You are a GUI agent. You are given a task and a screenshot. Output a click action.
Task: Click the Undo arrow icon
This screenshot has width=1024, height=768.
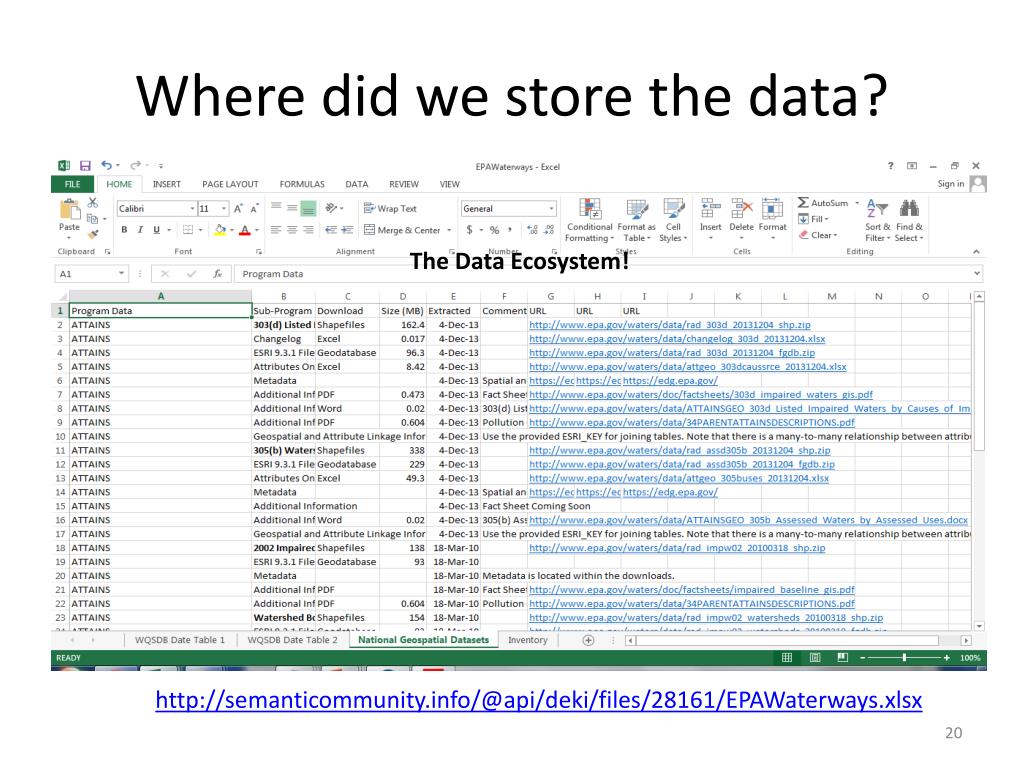pyautogui.click(x=106, y=165)
